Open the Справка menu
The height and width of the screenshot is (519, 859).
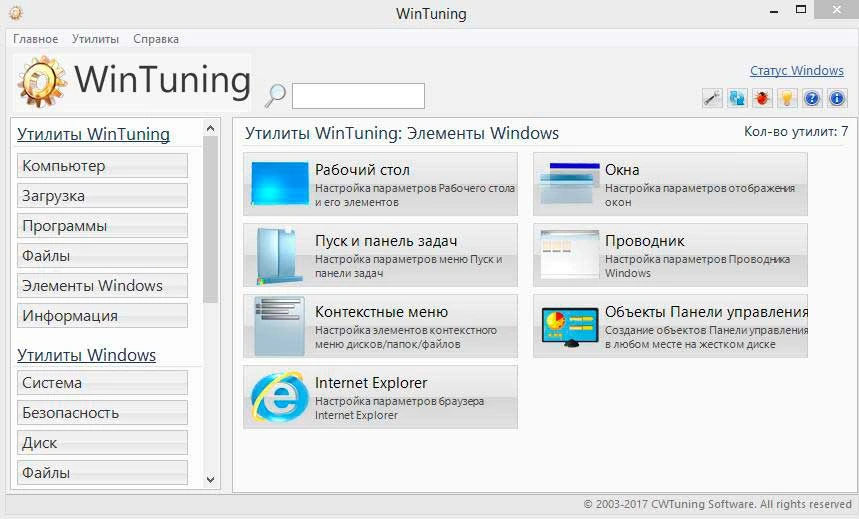(156, 39)
